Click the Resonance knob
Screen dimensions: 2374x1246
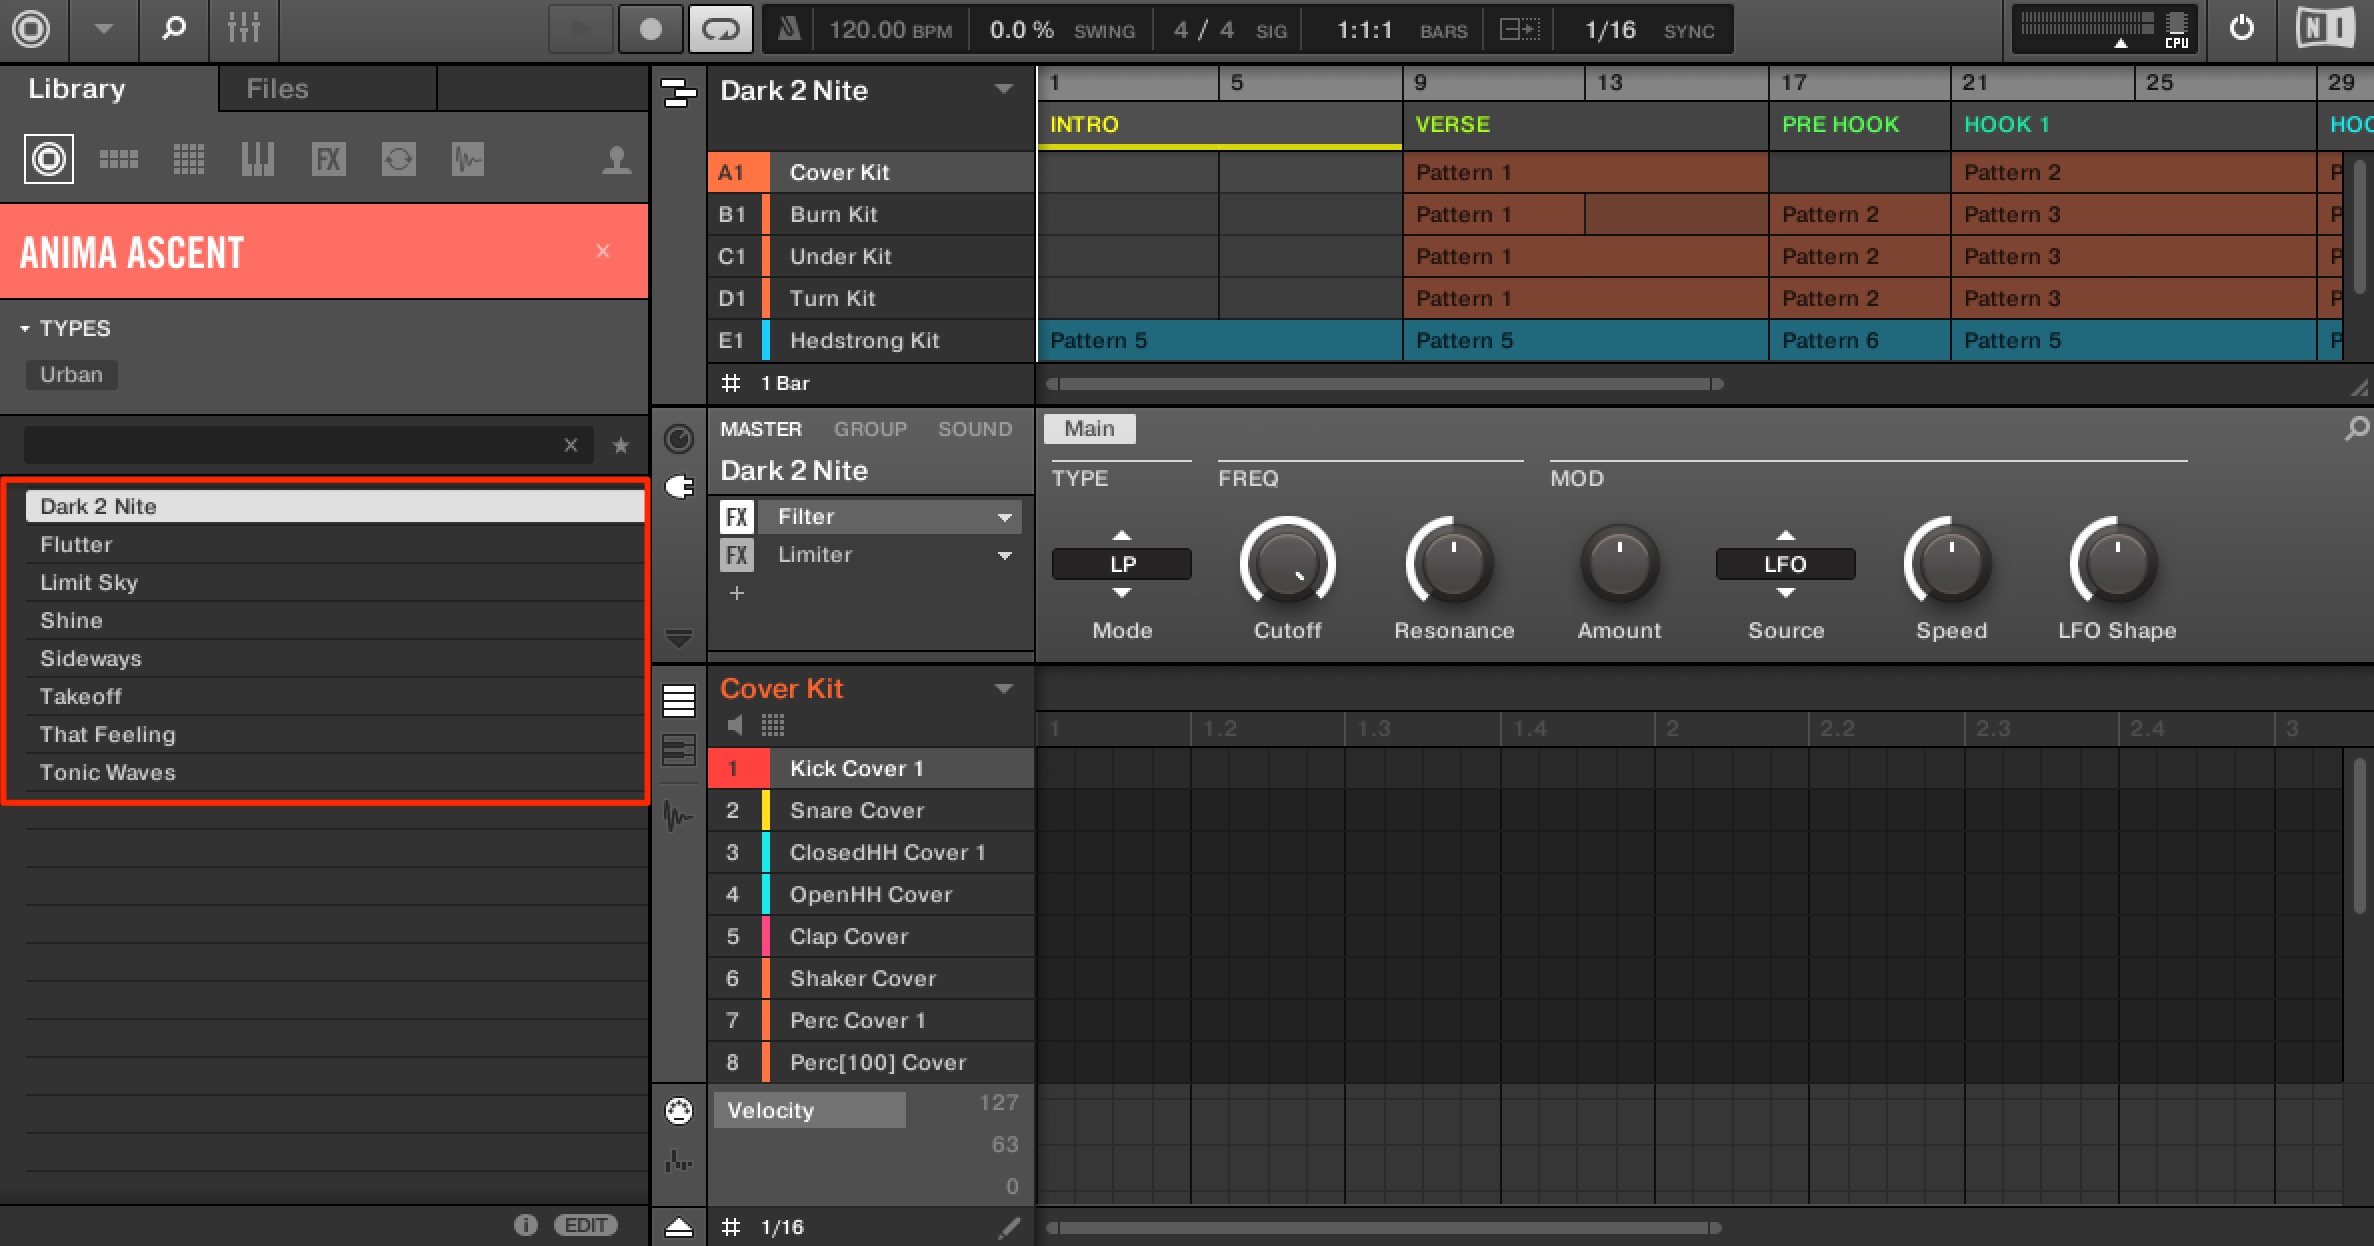[x=1453, y=564]
